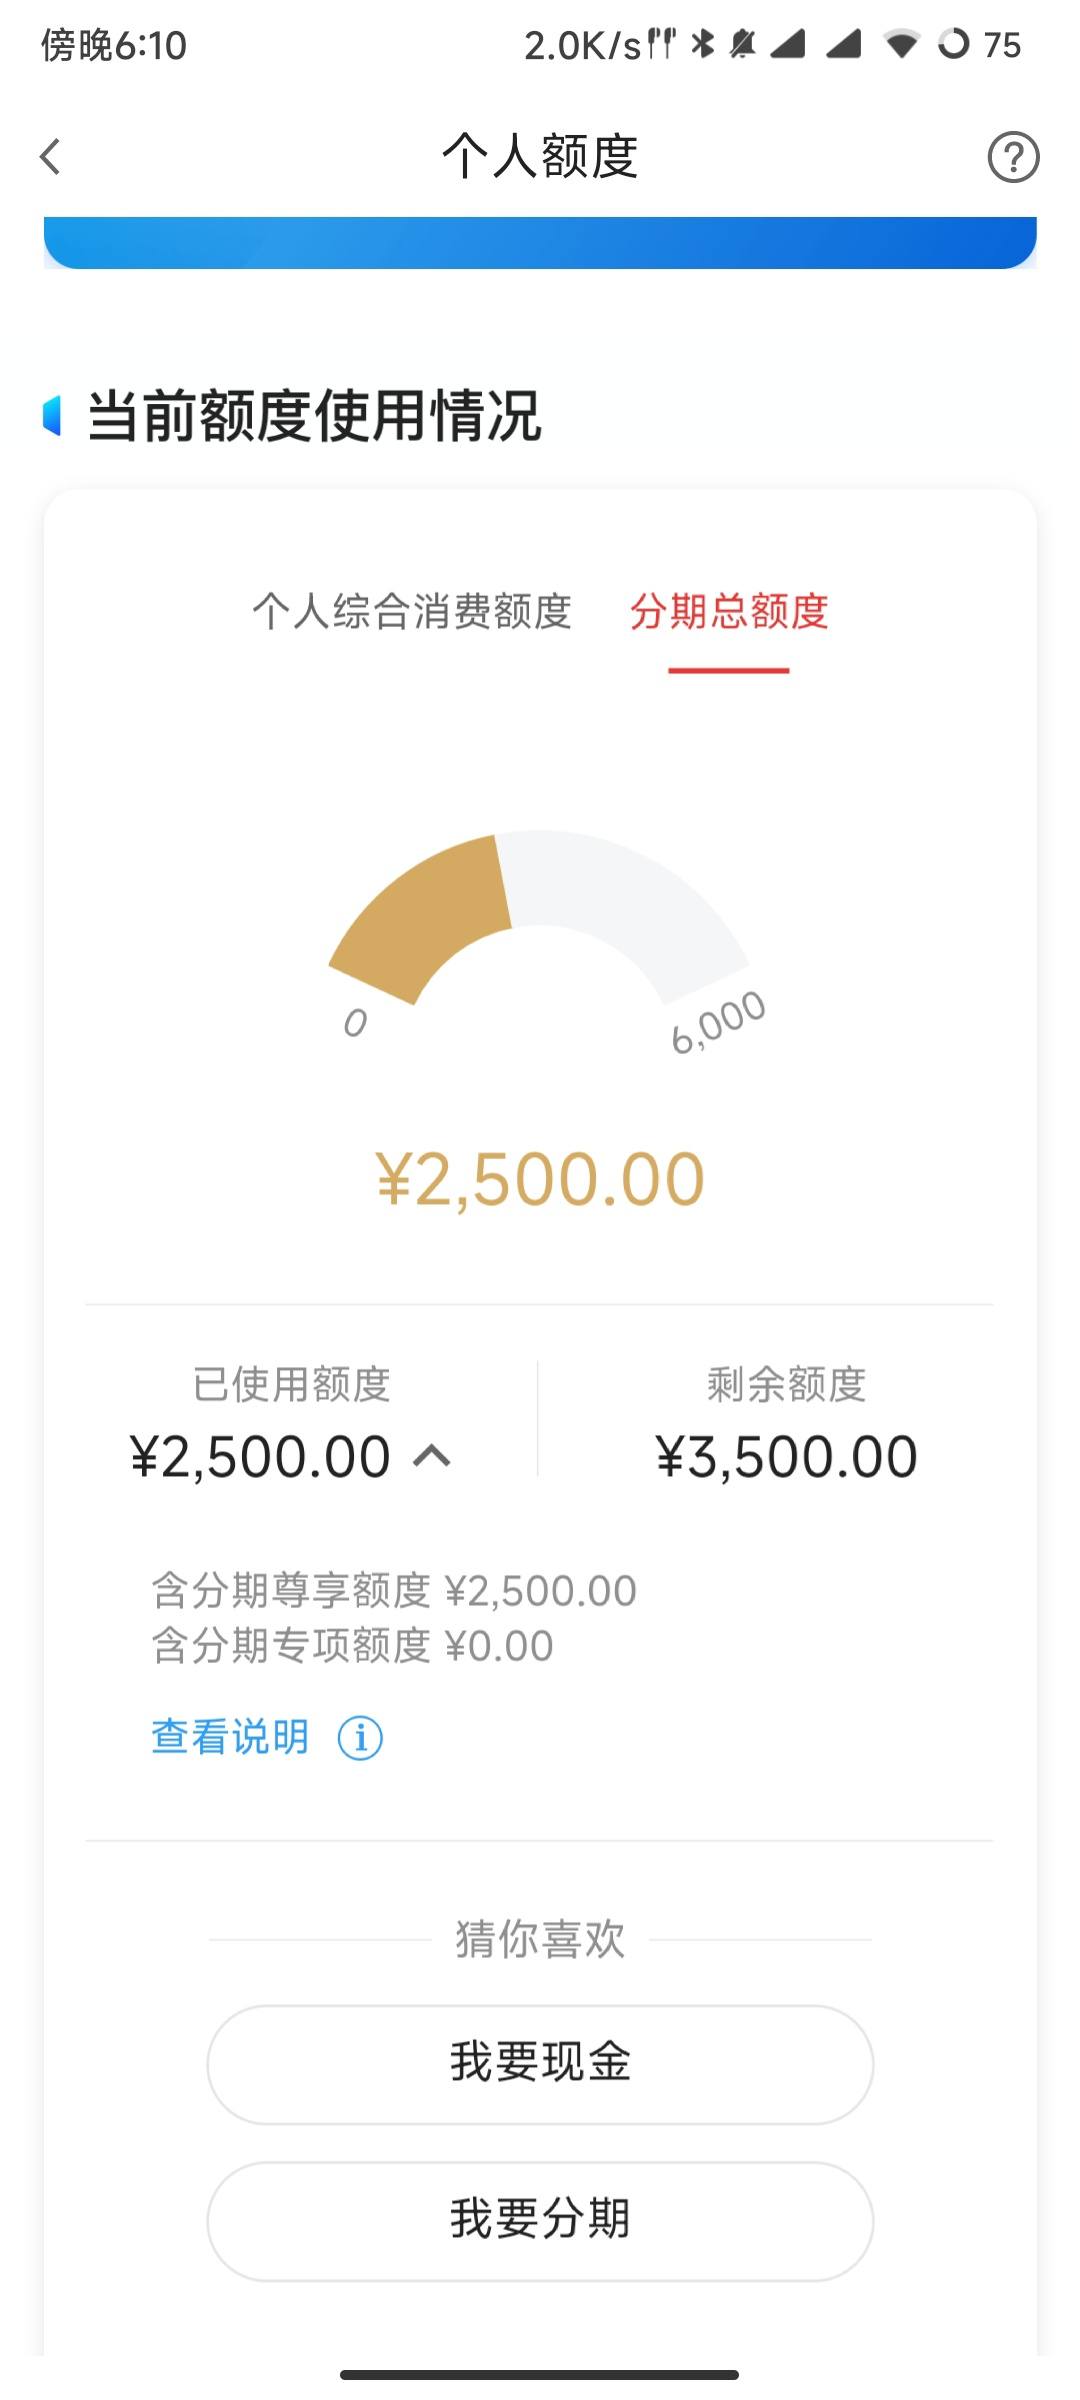This screenshot has width=1080, height=2400.
Task: Switch to 个人综合消费额度 tab
Action: (x=412, y=611)
